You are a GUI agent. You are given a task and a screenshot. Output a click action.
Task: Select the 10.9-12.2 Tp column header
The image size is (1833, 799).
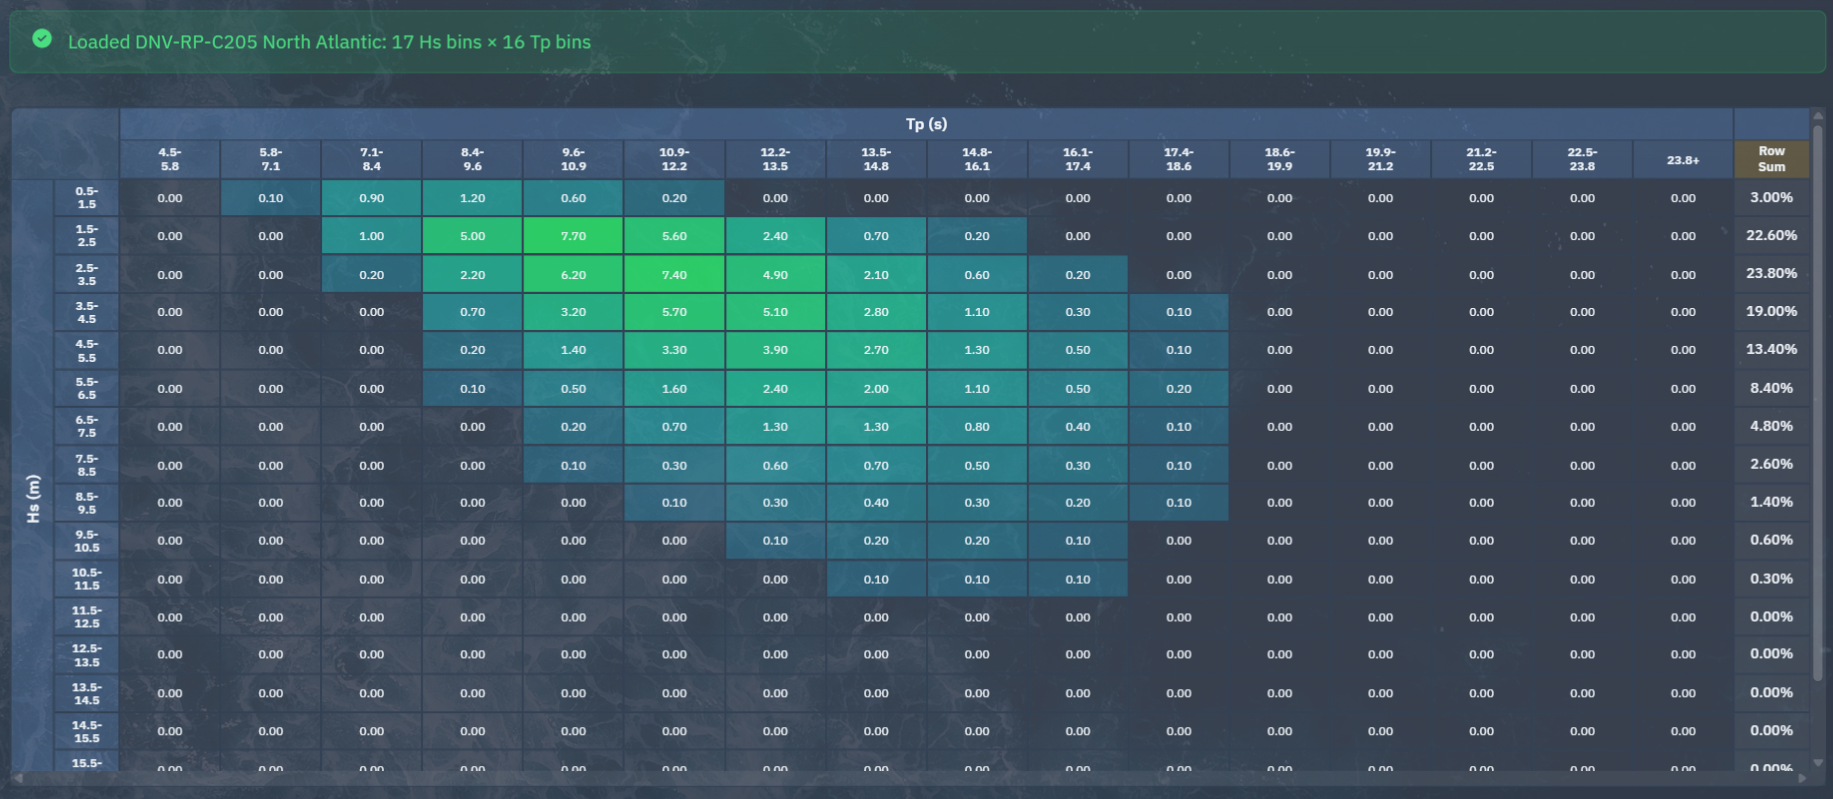(x=674, y=159)
